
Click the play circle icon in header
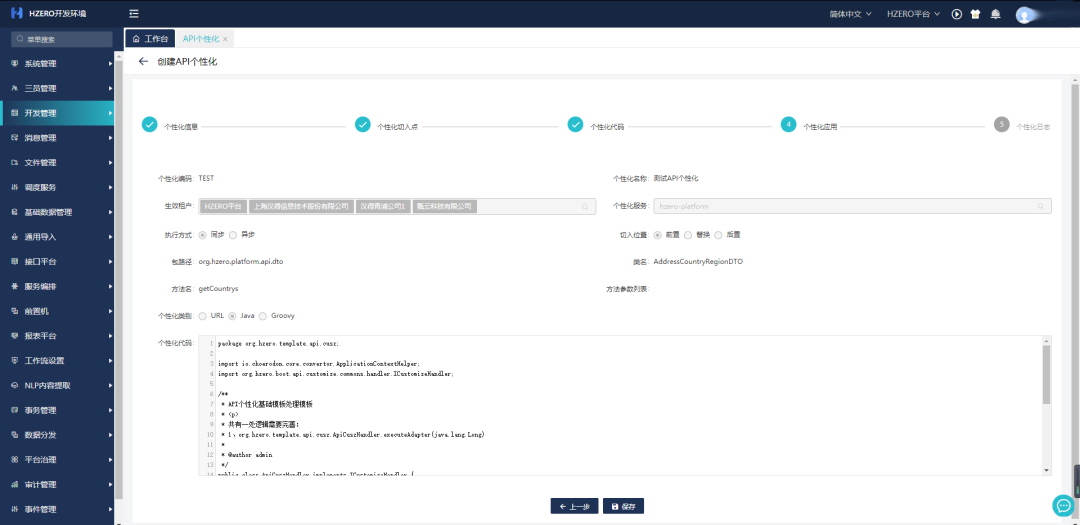pos(957,14)
